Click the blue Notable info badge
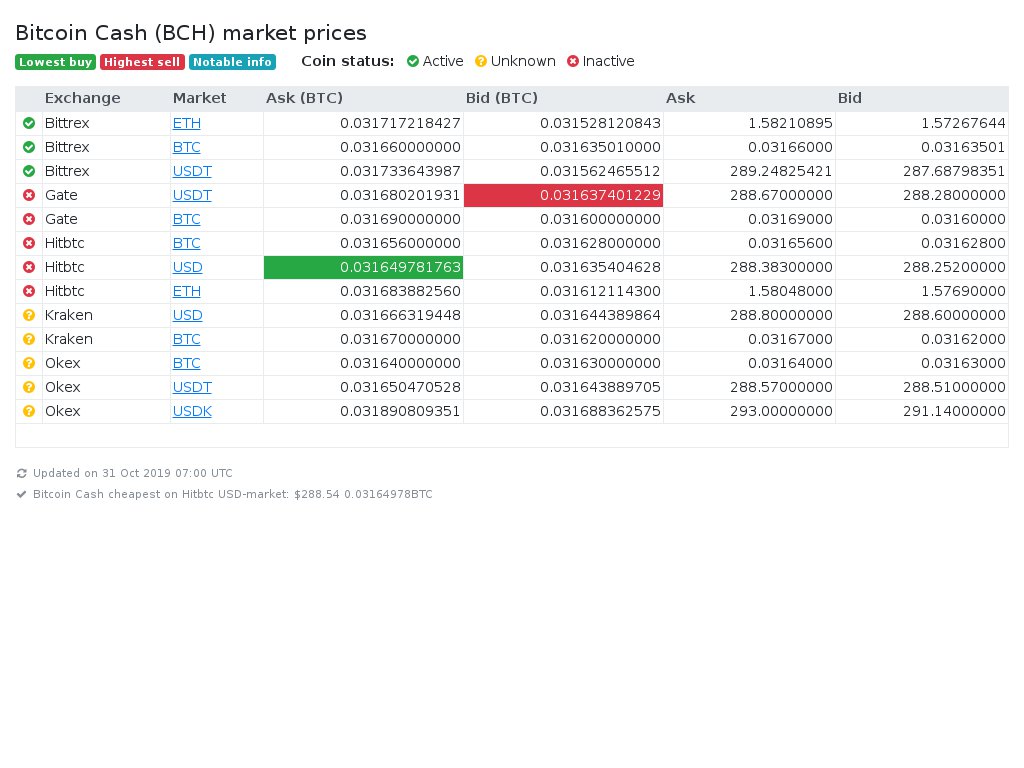Screen dimensions: 1024x768 [232, 62]
